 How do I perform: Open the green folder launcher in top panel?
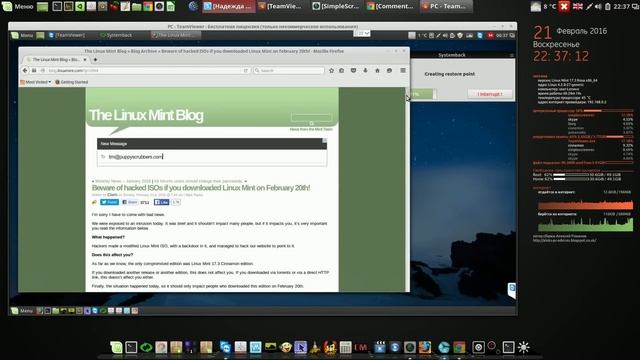[136, 6]
